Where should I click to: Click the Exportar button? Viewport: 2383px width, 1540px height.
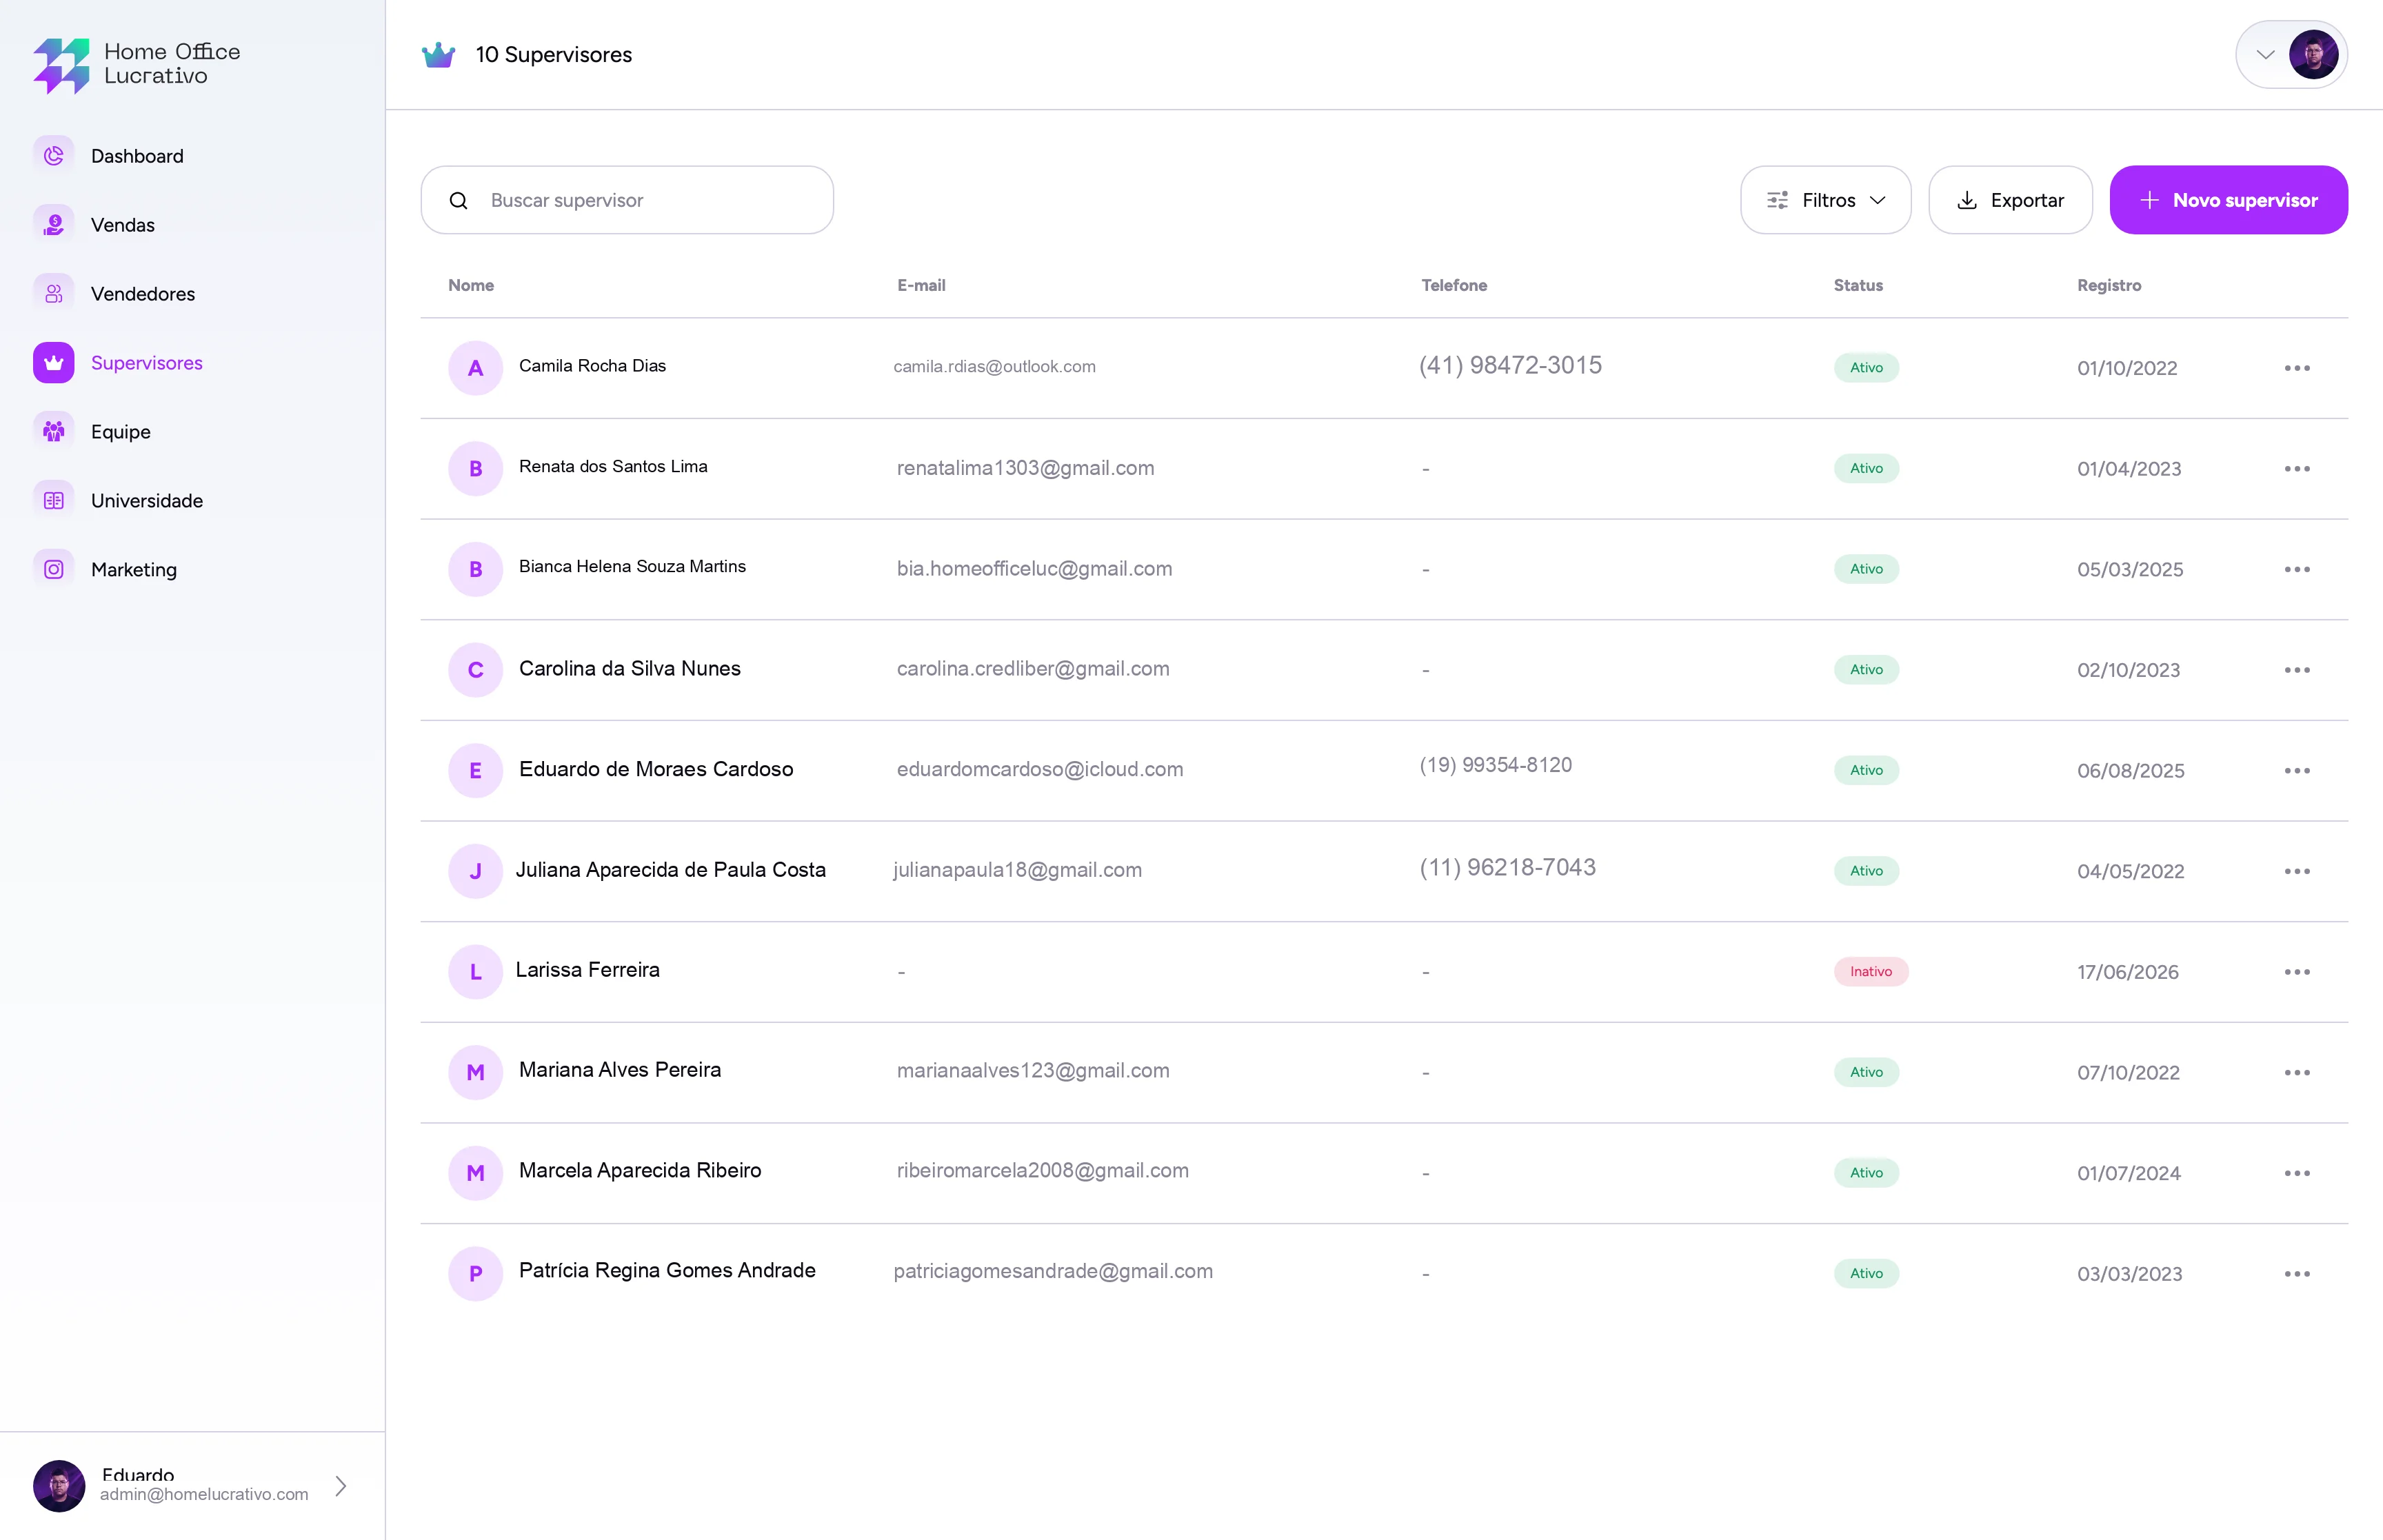point(2010,200)
